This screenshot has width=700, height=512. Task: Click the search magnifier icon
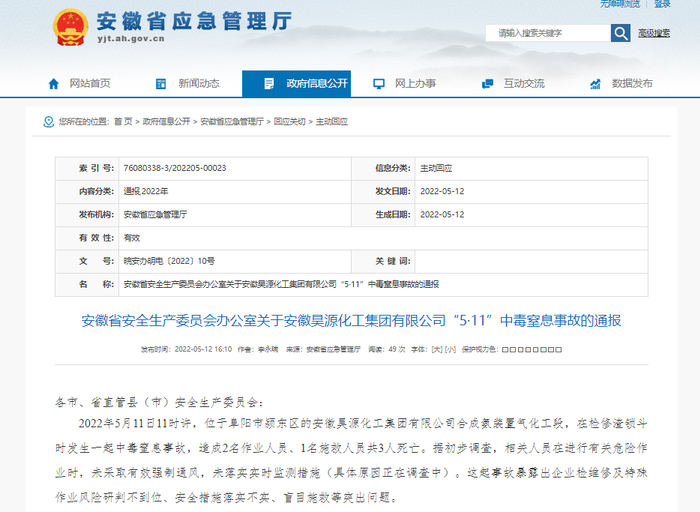coord(620,33)
